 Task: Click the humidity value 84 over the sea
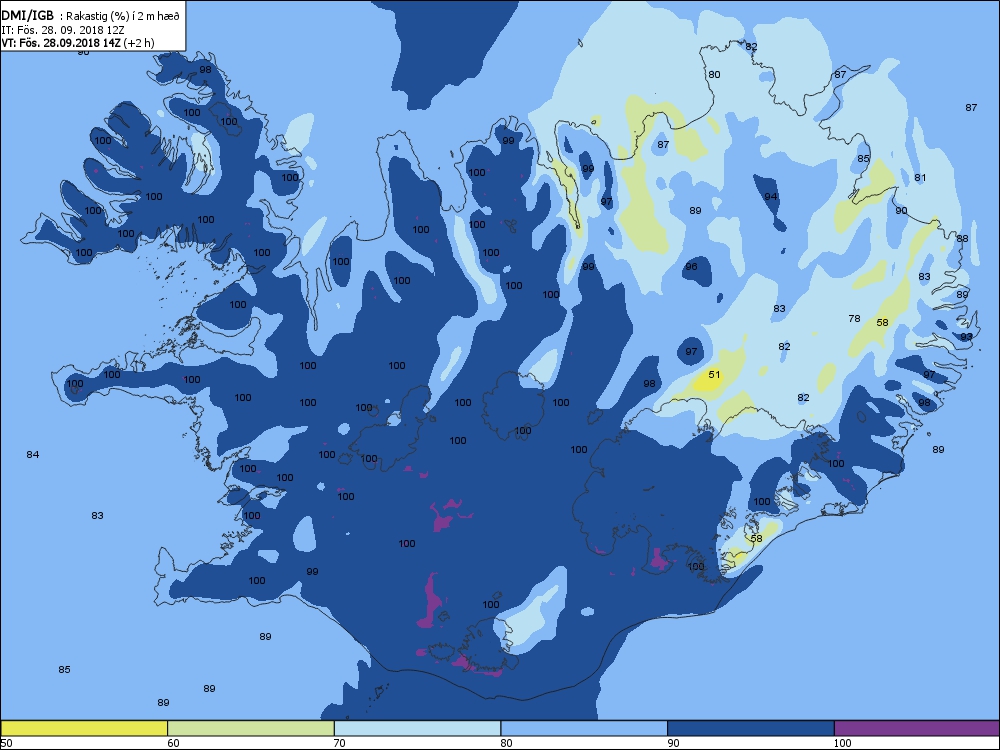(33, 454)
